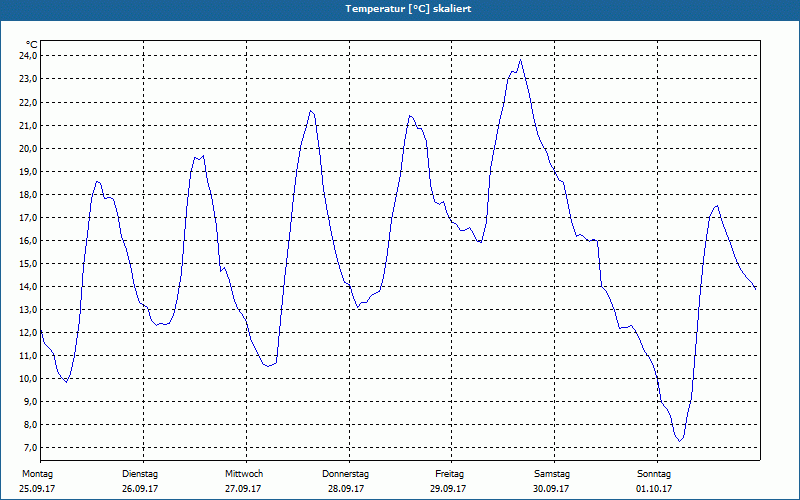Click the 17,0 axis value
The width and height of the screenshot is (800, 500).
coord(28,217)
